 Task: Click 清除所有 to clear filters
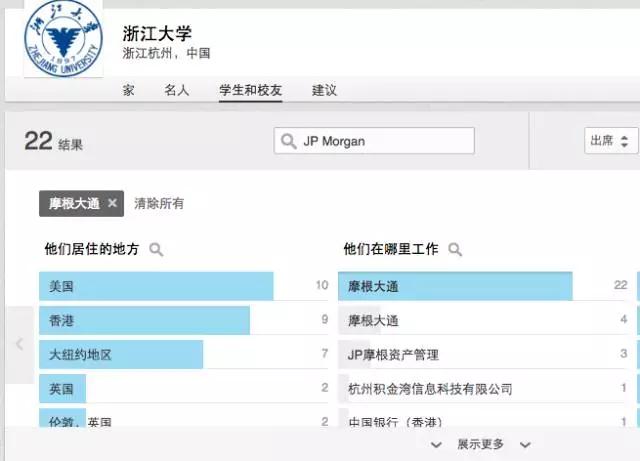pos(159,203)
